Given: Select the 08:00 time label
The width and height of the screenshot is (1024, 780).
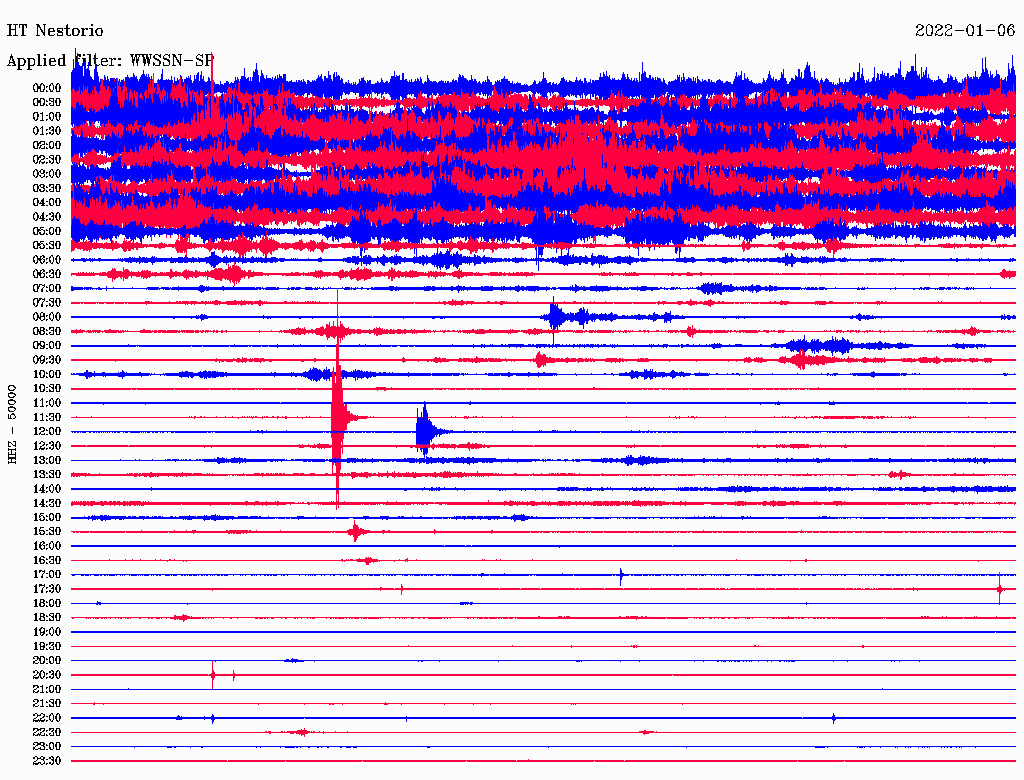Looking at the screenshot, I should click(x=47, y=317).
